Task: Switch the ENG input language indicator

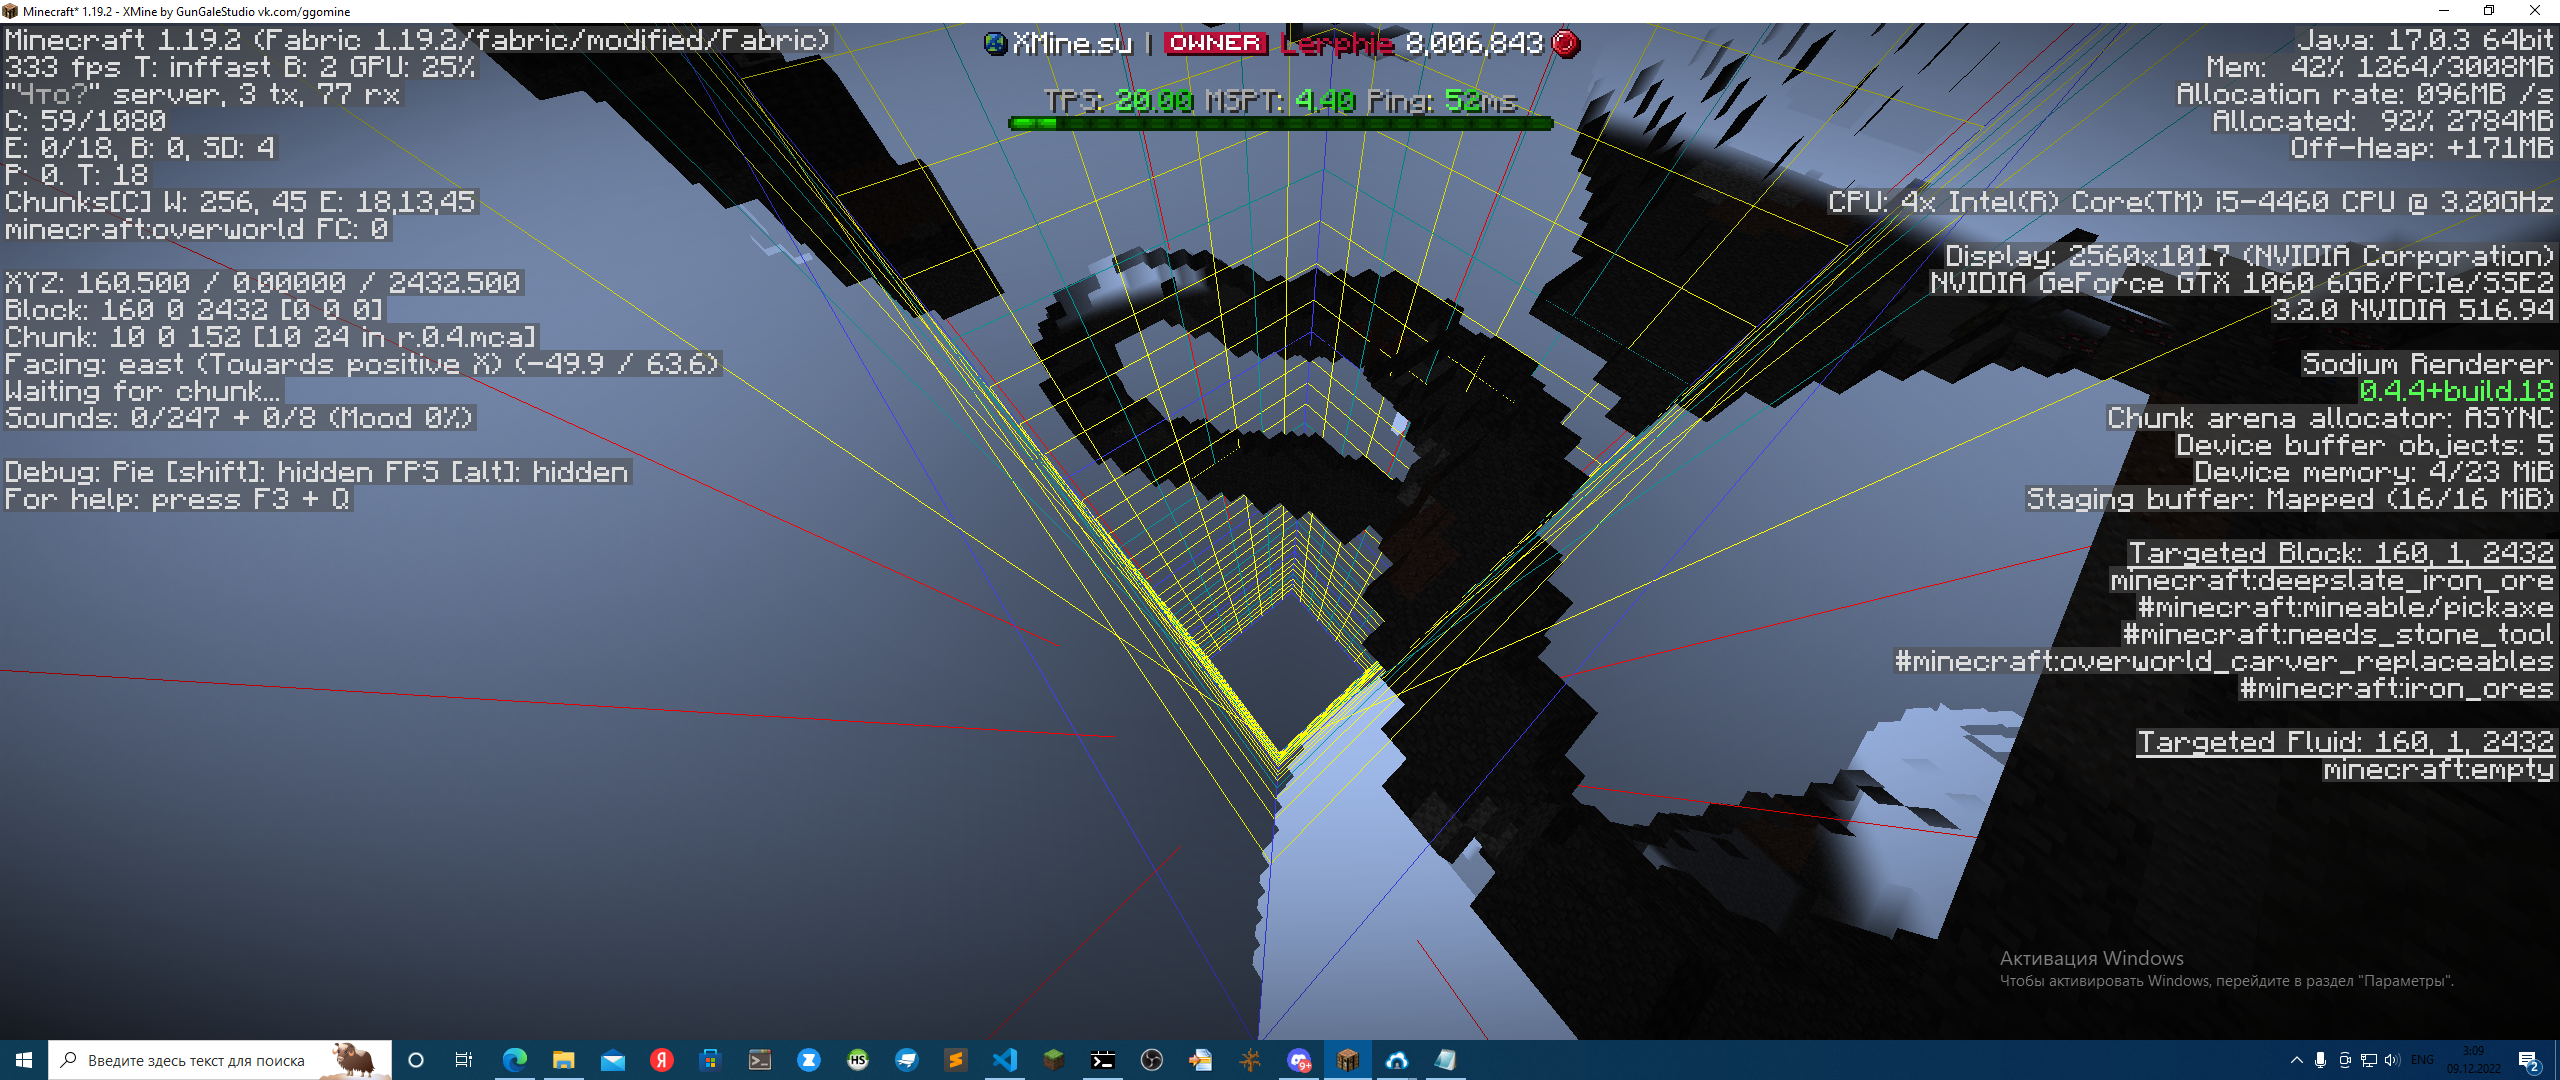Action: pyautogui.click(x=2422, y=1060)
